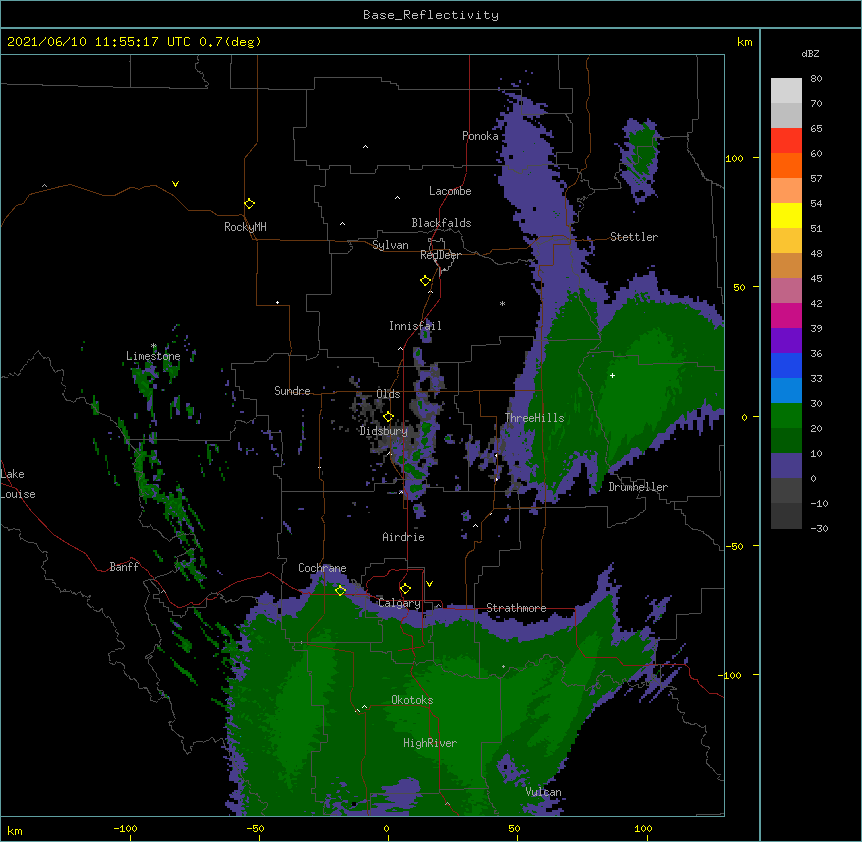Click the Innisfail city label
The image size is (862, 842).
pos(415,326)
